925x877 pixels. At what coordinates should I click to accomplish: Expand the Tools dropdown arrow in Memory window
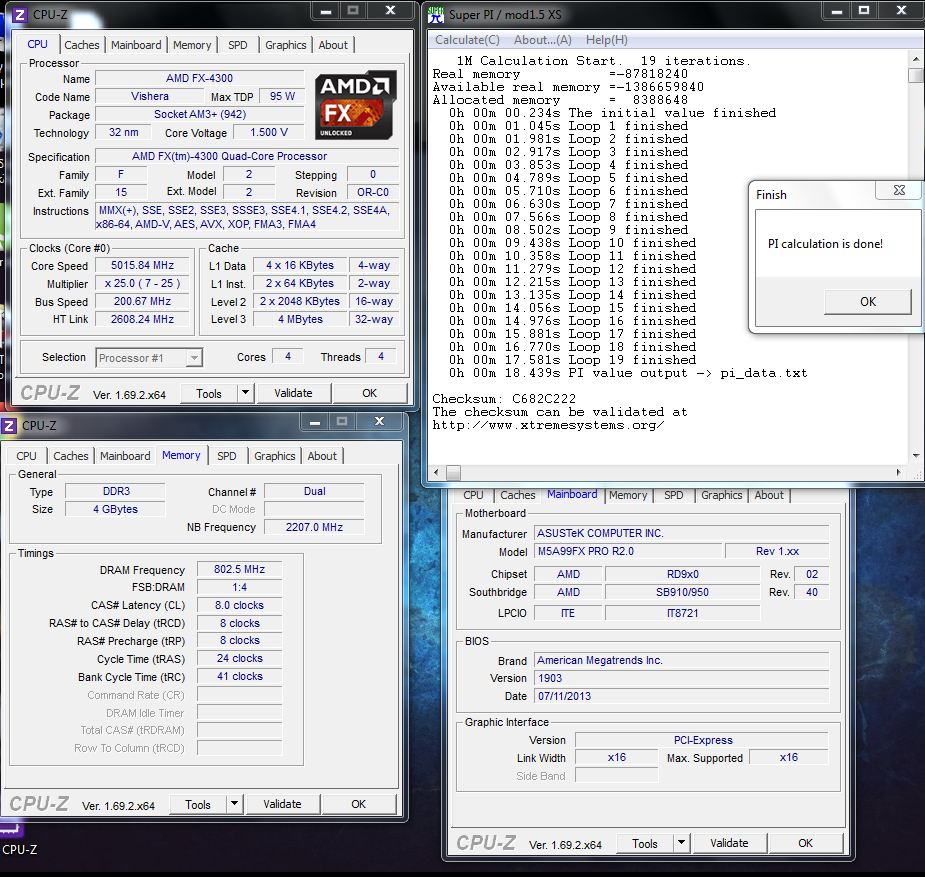[234, 803]
